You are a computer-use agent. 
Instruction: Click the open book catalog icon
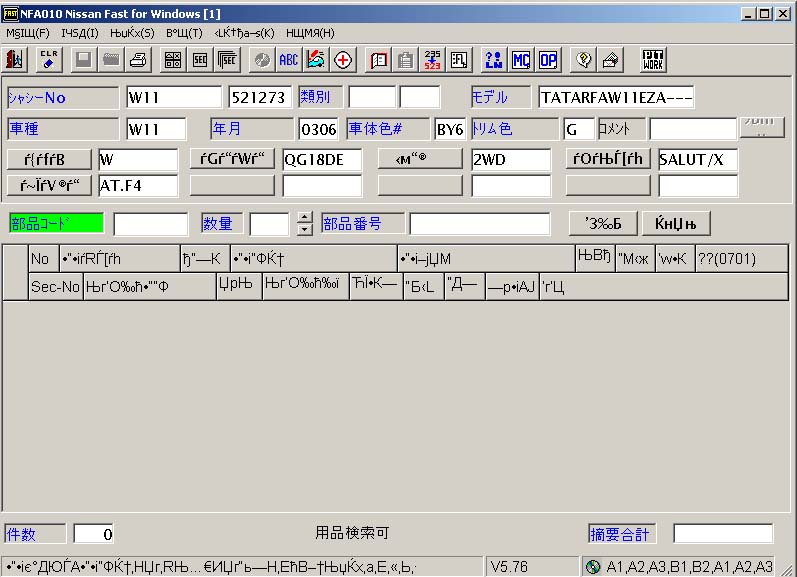point(379,60)
